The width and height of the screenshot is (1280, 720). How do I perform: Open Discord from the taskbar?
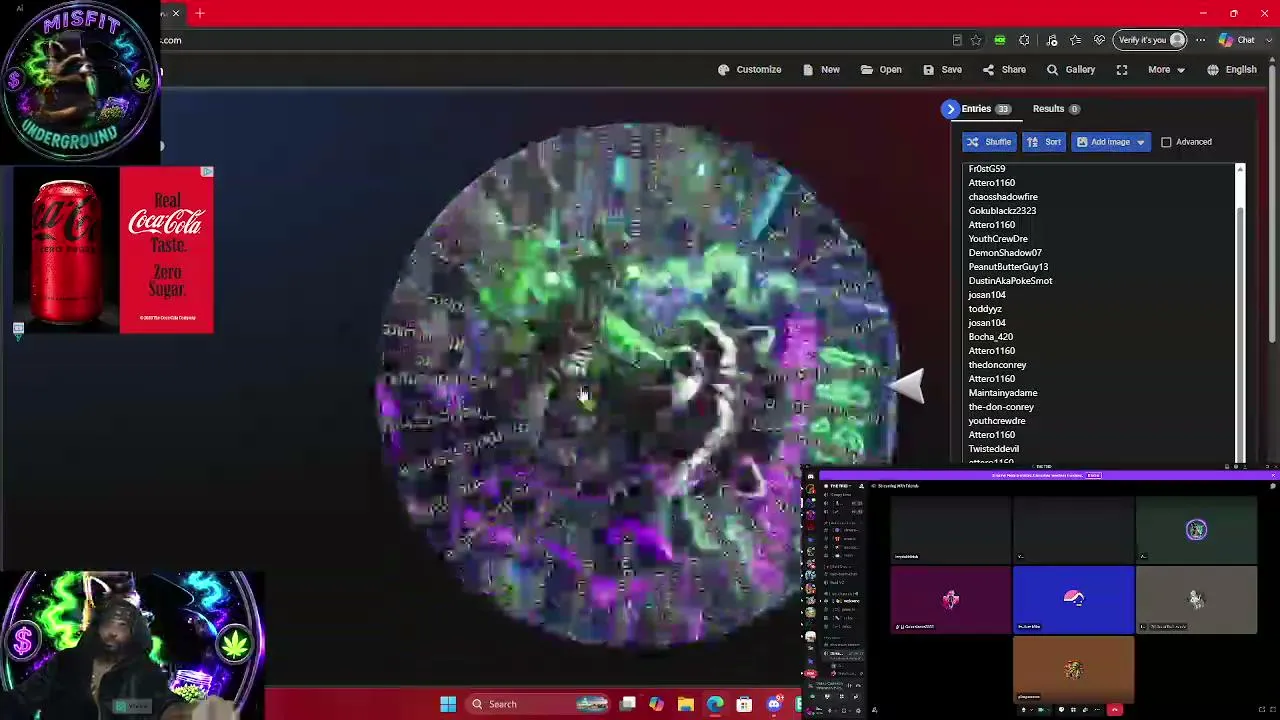coord(774,704)
